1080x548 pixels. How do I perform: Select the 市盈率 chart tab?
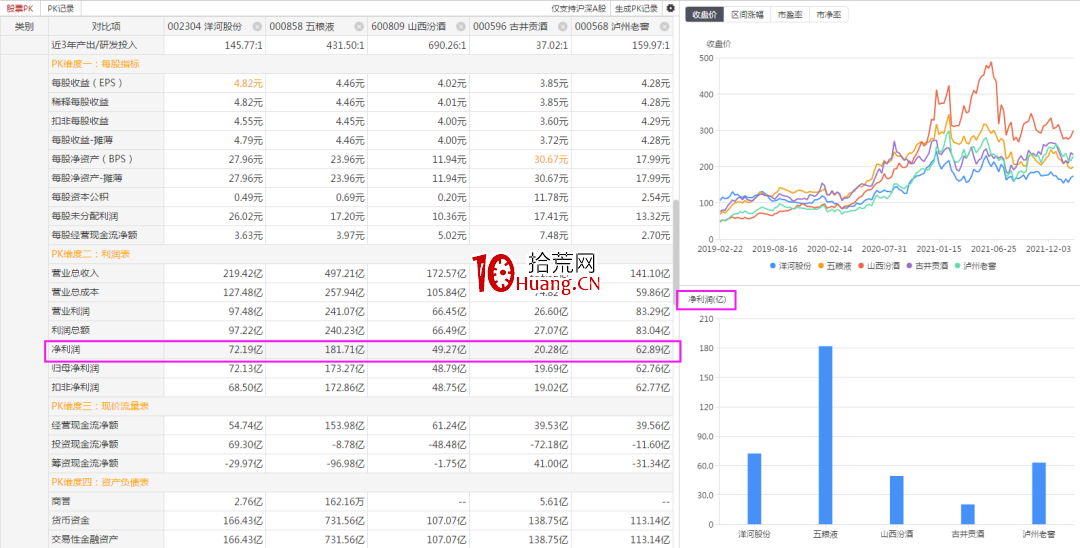pos(790,14)
